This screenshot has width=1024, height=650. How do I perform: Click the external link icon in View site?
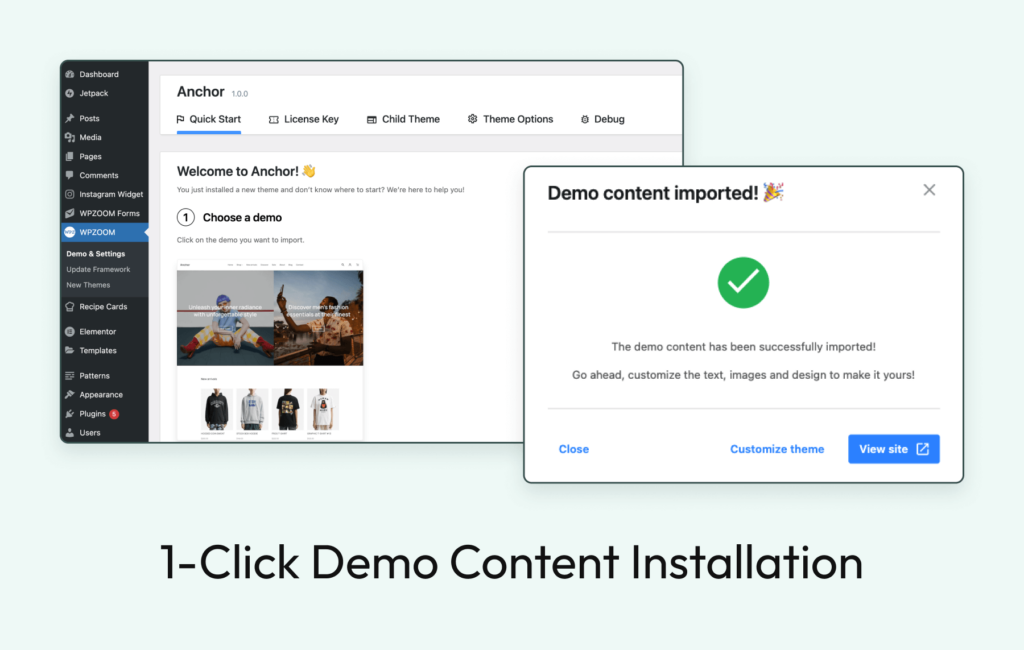pos(923,449)
